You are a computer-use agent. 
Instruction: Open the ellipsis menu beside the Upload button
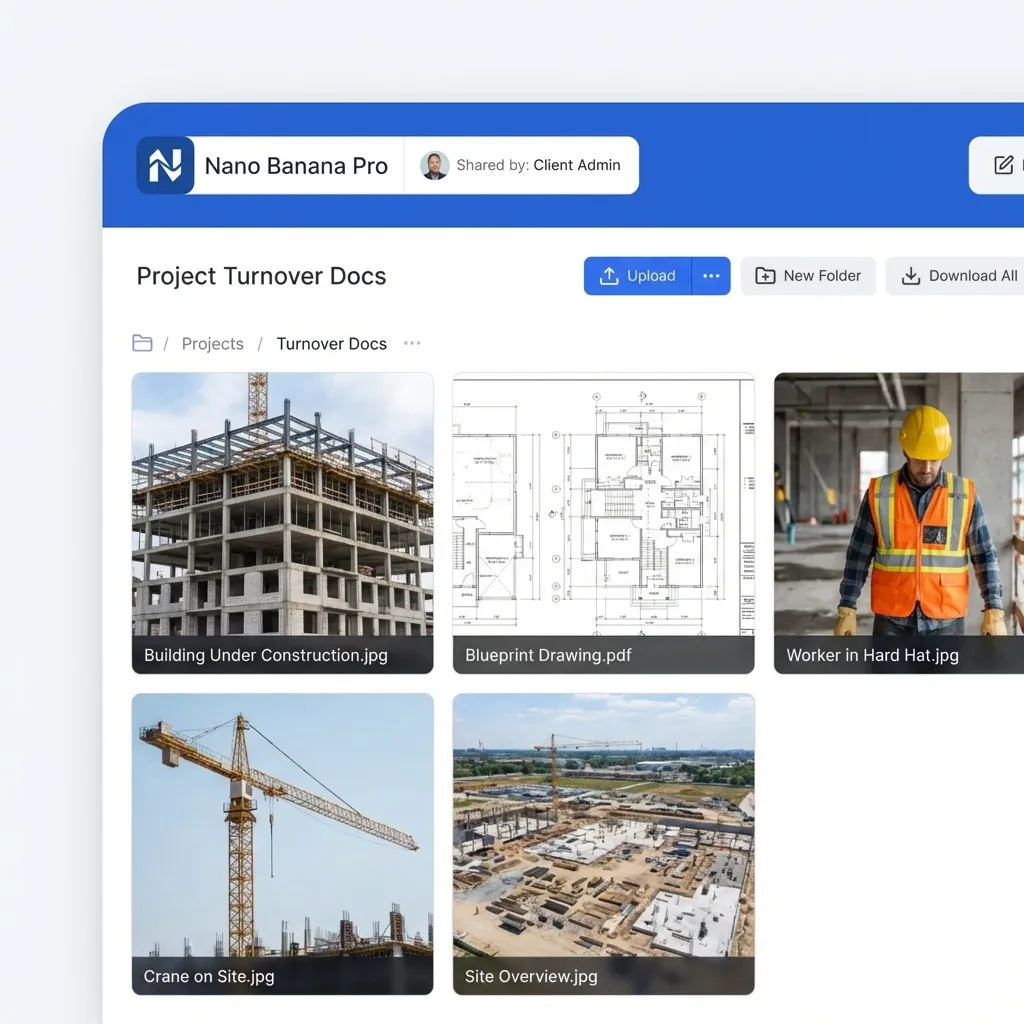(x=711, y=276)
